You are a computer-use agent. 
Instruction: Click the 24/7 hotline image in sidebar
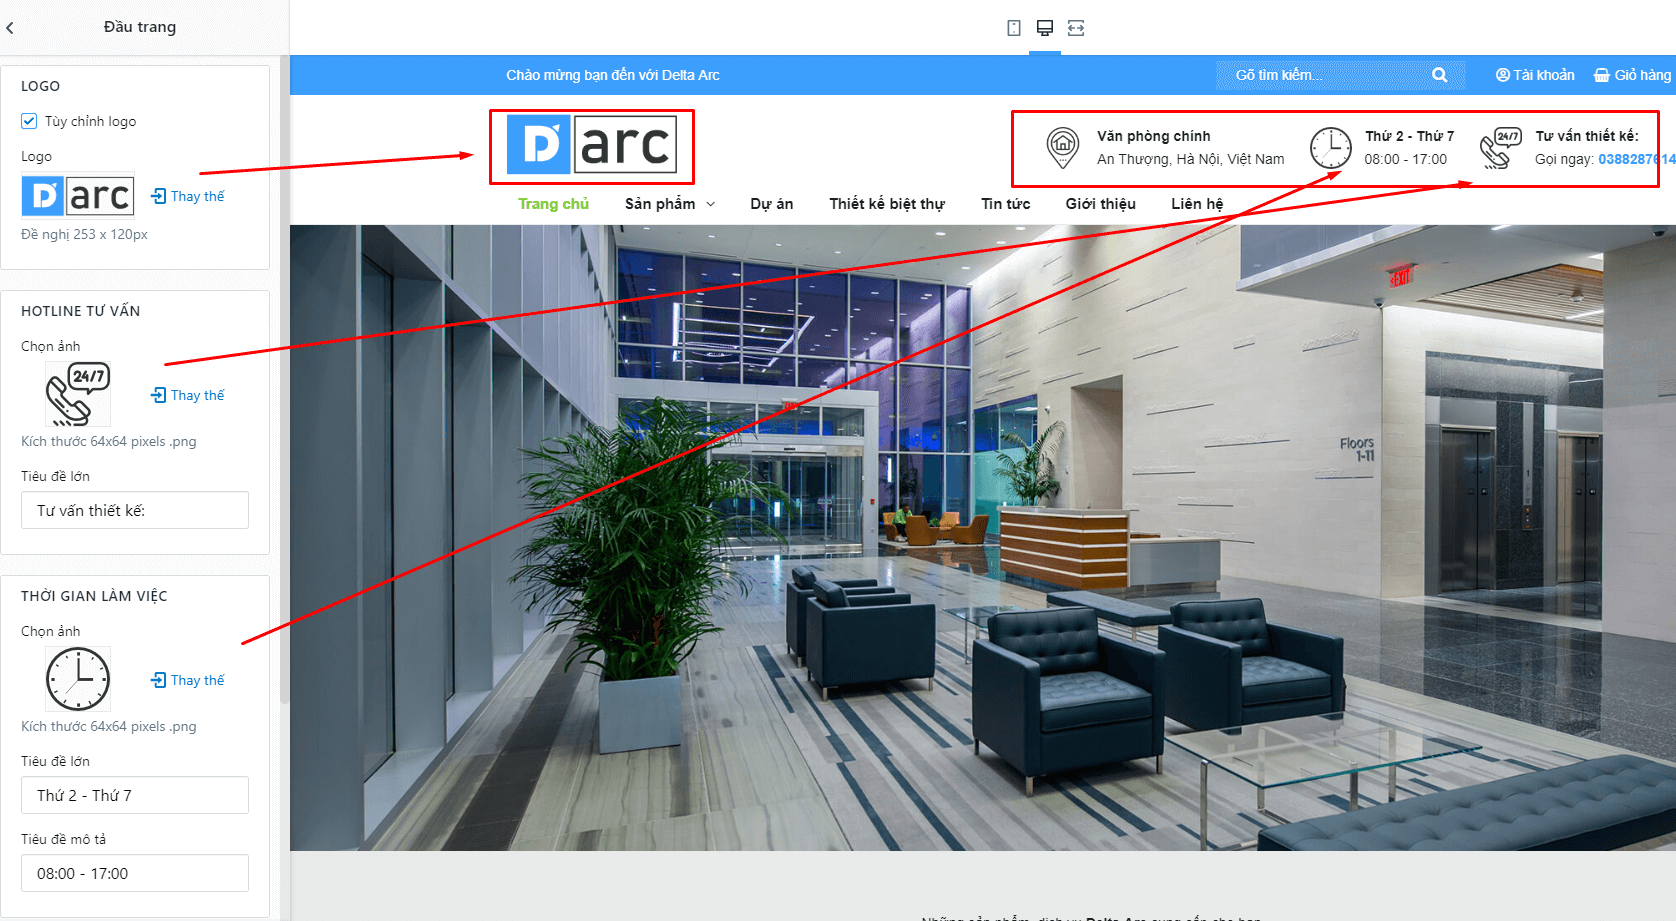(78, 394)
